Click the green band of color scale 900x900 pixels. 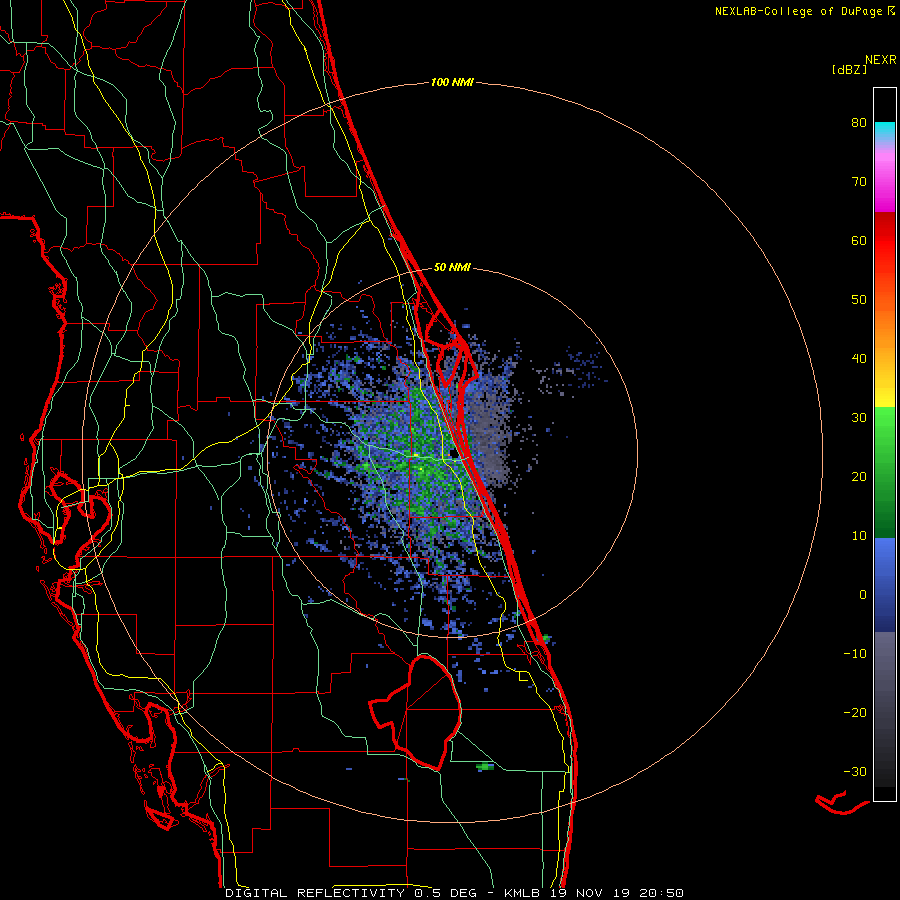click(885, 472)
